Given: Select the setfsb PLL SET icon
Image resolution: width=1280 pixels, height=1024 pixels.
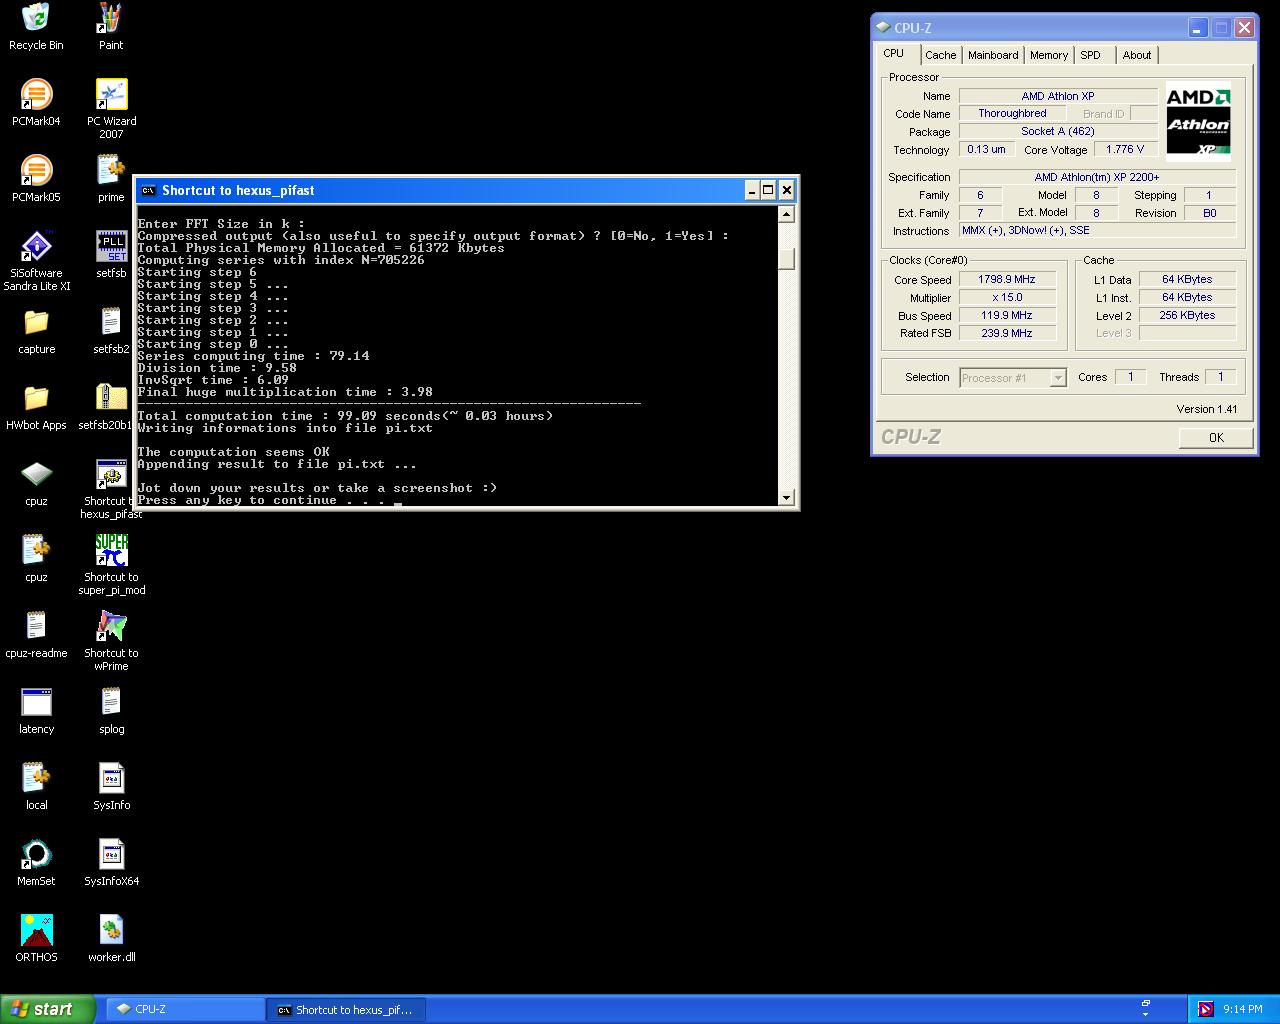Looking at the screenshot, I should pos(111,247).
